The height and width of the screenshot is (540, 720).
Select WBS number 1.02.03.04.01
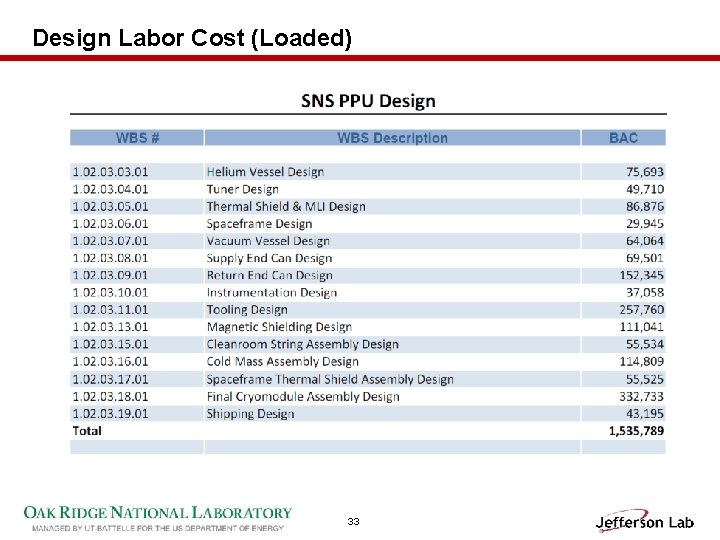pyautogui.click(x=111, y=189)
